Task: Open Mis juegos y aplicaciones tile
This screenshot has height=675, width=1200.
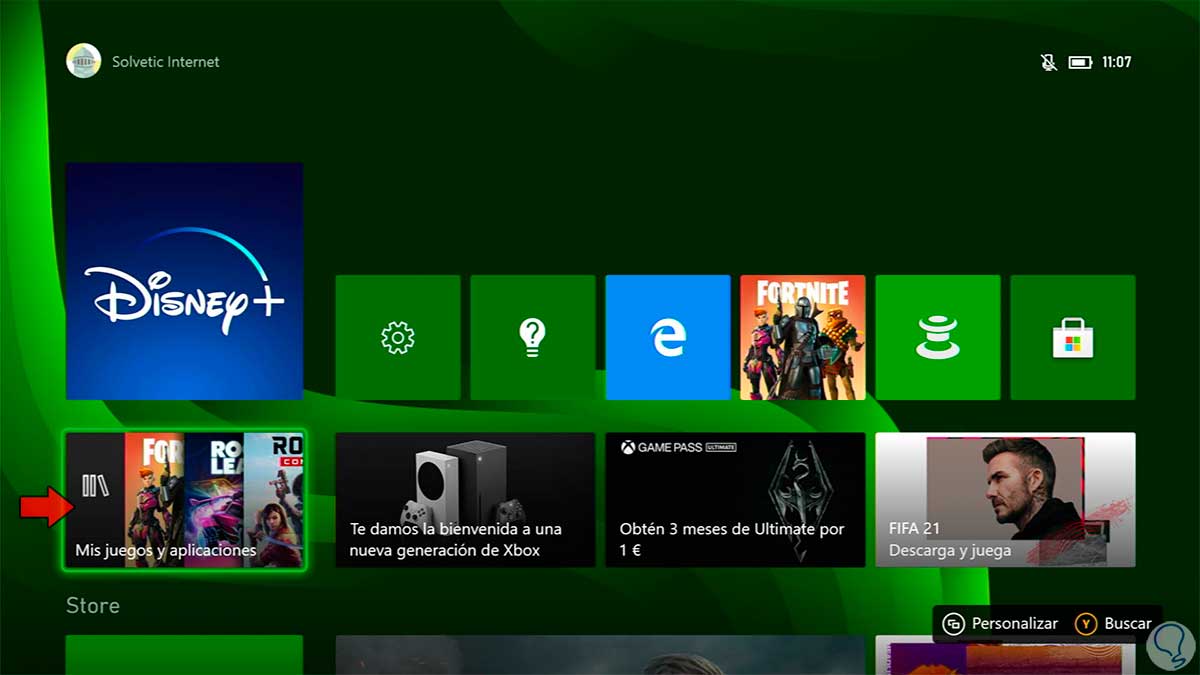Action: pyautogui.click(x=185, y=500)
